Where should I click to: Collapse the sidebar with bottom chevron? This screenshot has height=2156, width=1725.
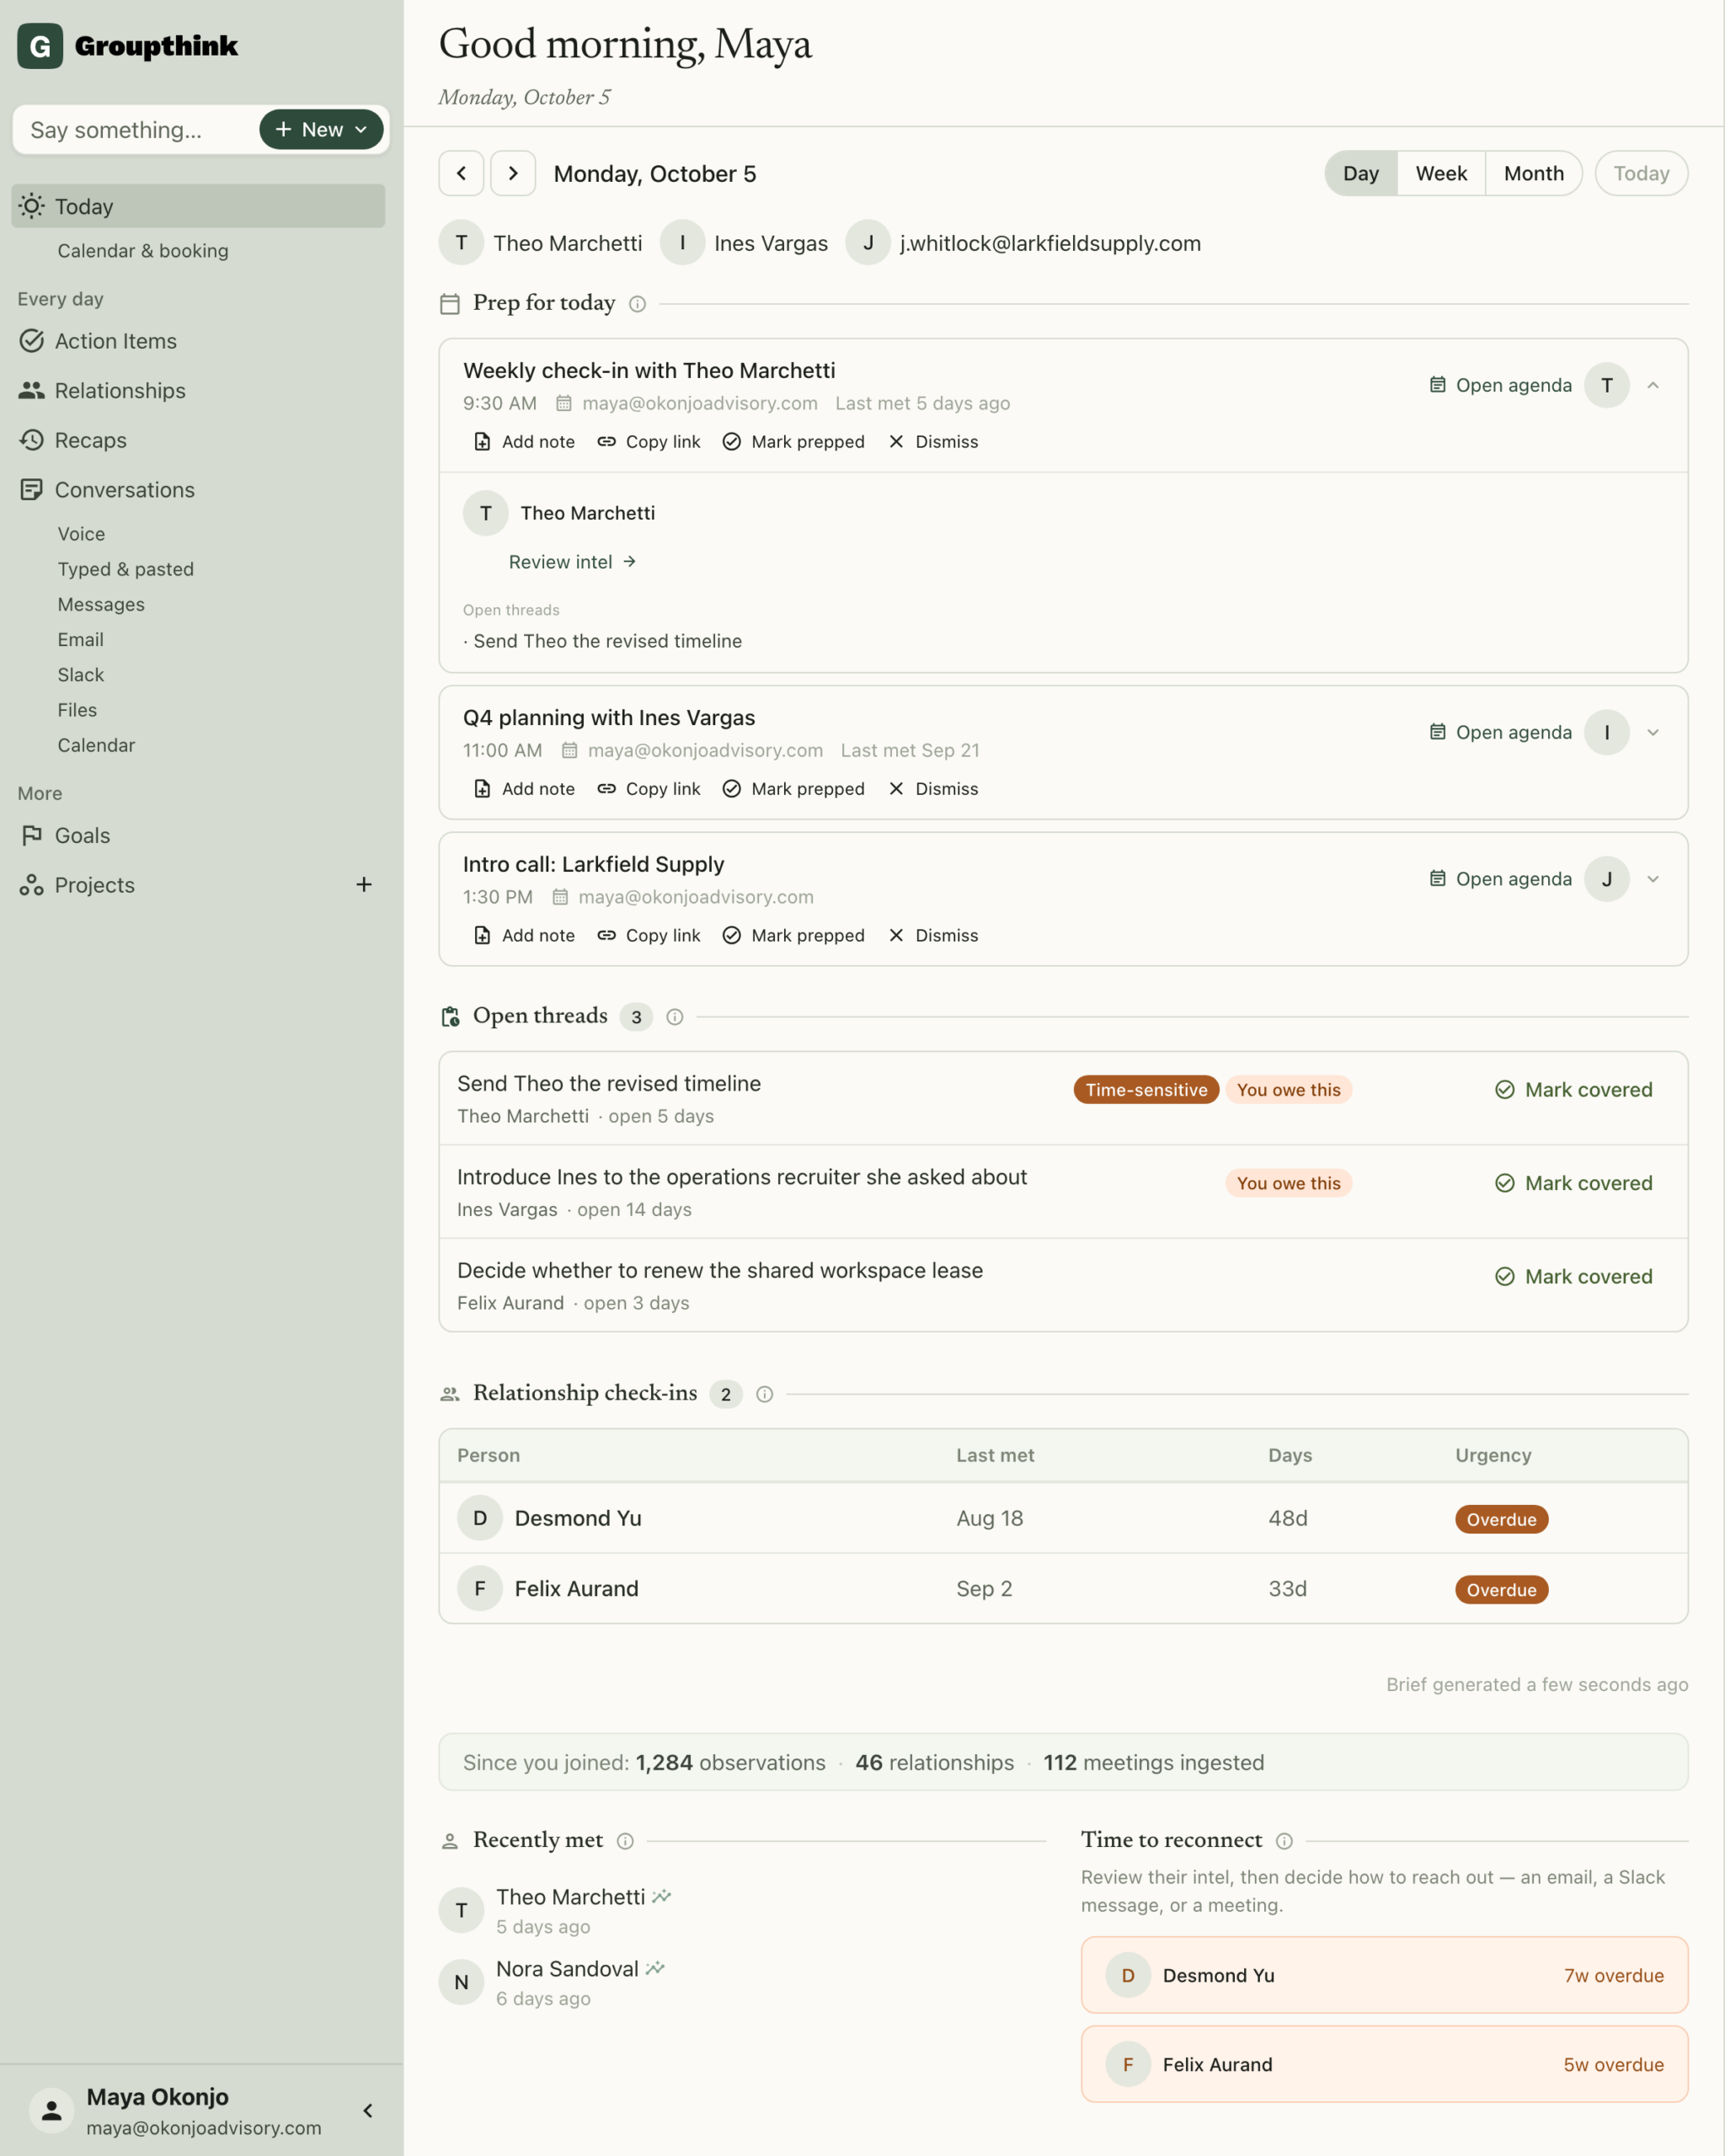[368, 2110]
